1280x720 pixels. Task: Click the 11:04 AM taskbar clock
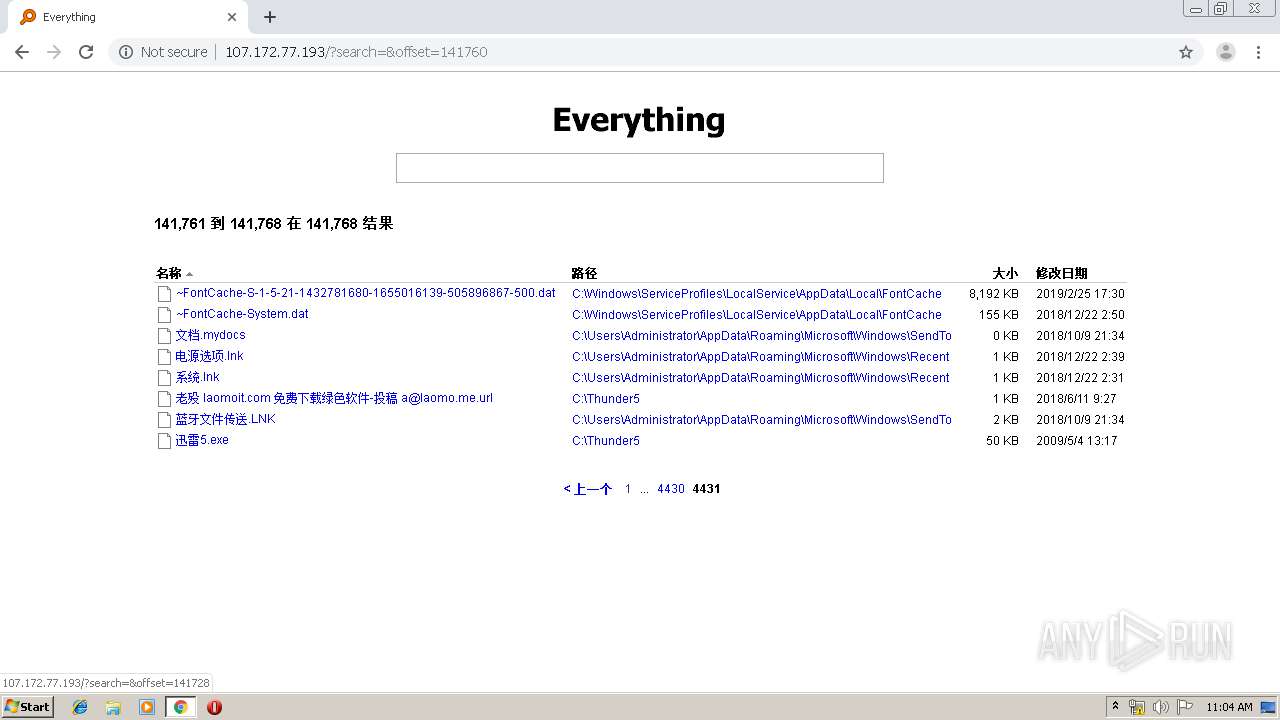tap(1229, 707)
